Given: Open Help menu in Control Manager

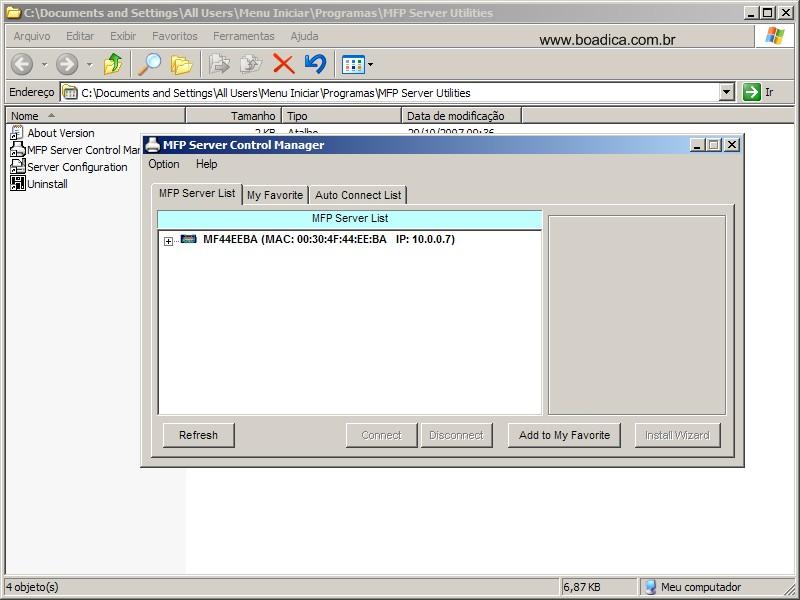Looking at the screenshot, I should pos(207,164).
